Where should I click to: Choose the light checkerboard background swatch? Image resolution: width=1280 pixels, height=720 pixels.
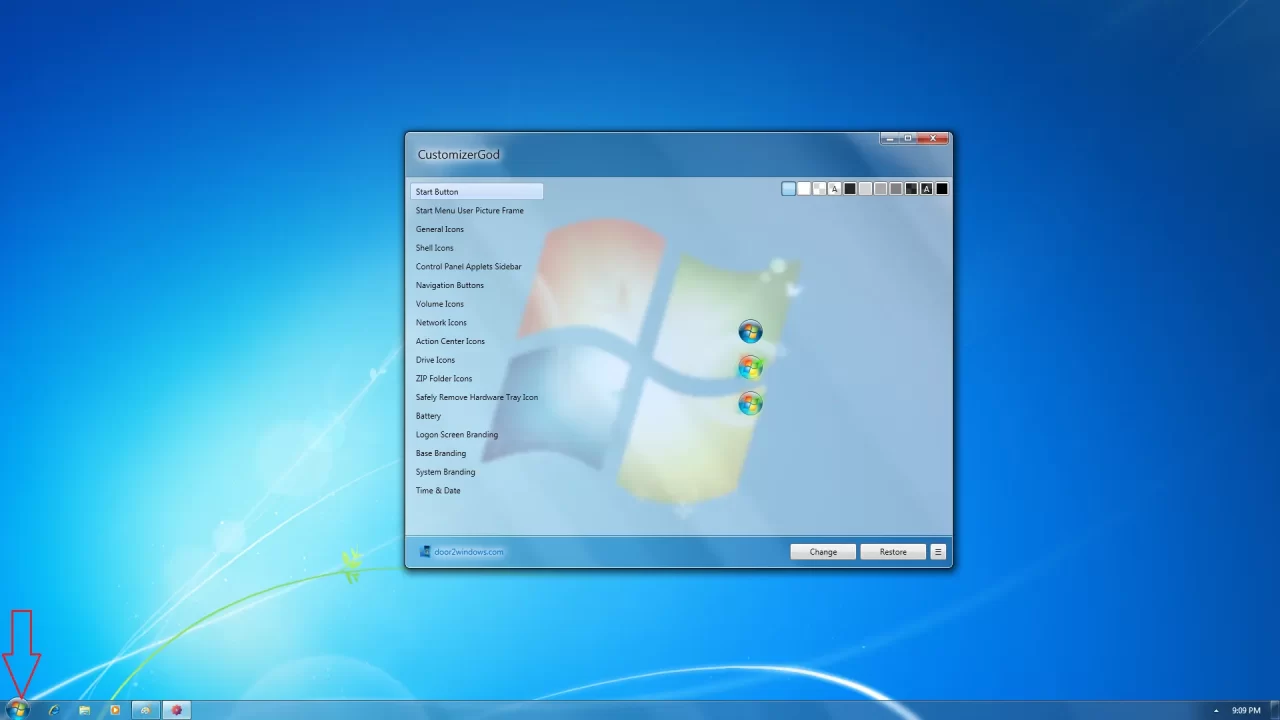tap(819, 188)
